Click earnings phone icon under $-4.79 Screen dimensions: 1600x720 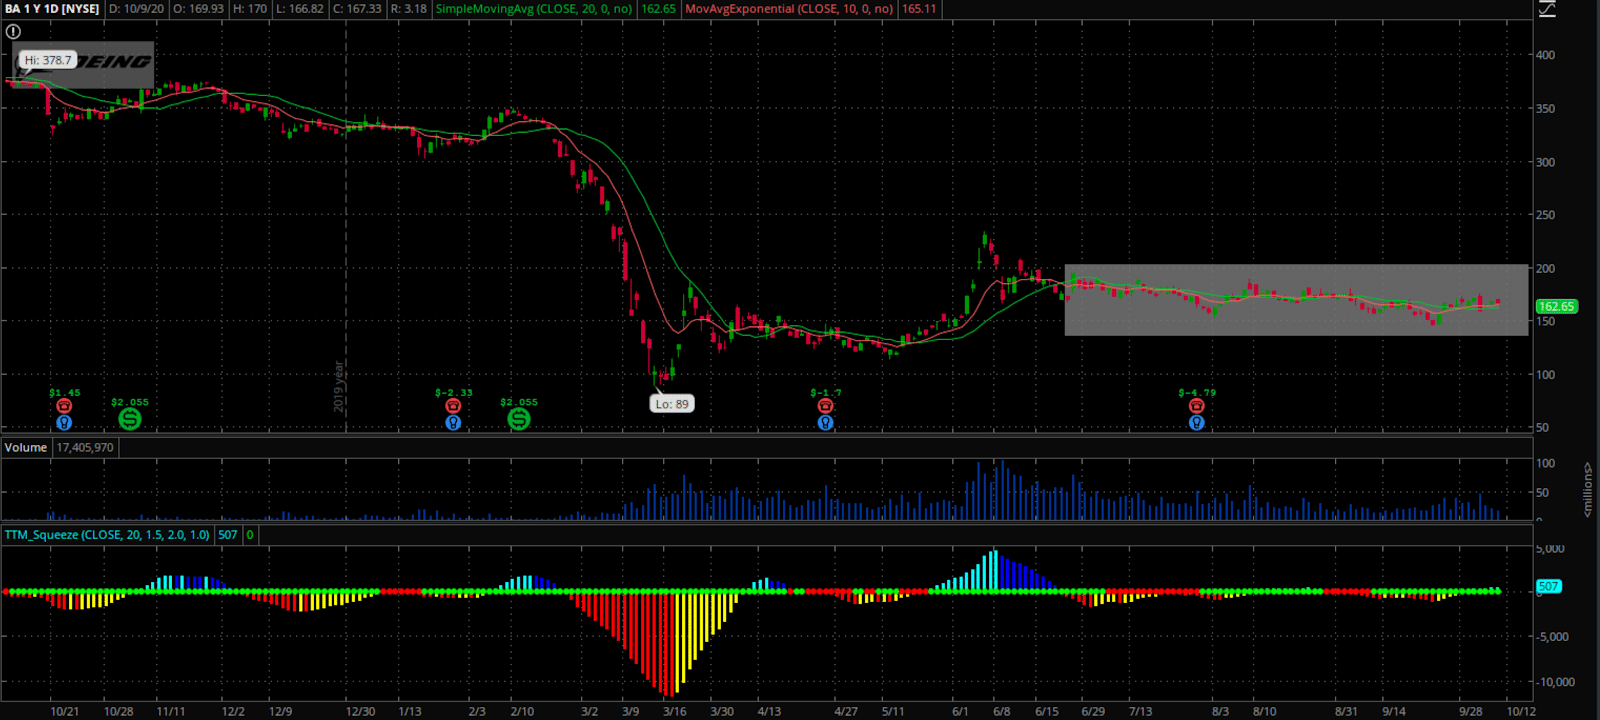[x=1196, y=406]
